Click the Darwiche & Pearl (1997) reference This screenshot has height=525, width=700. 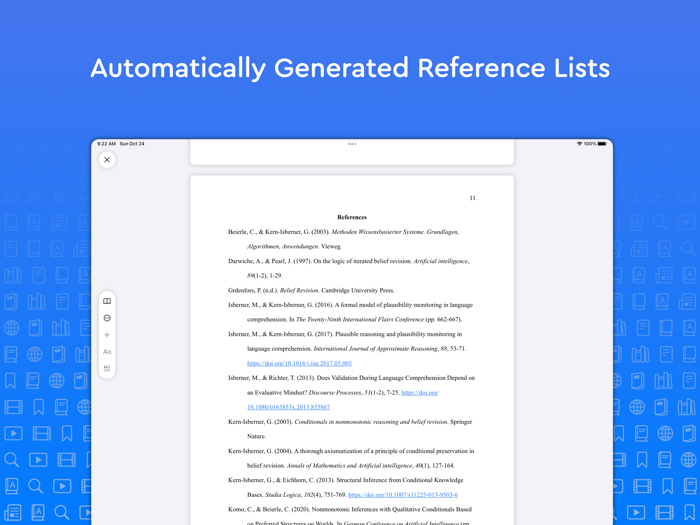348,268
